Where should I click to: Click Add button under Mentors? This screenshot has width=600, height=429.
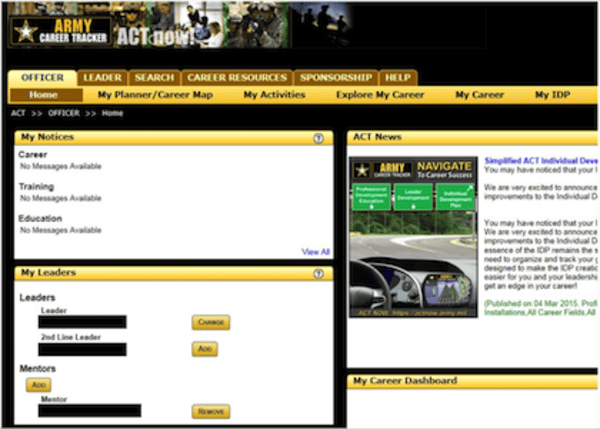[x=39, y=385]
